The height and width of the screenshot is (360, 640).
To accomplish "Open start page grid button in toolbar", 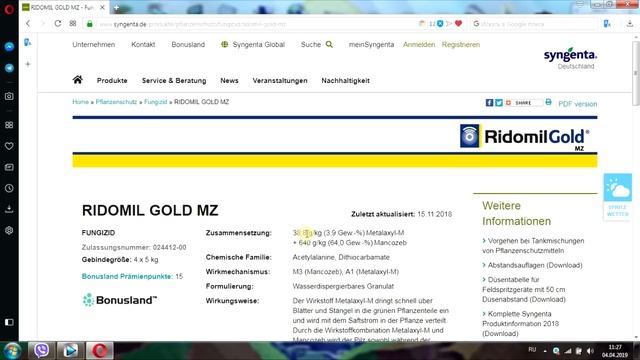I will 73,24.
